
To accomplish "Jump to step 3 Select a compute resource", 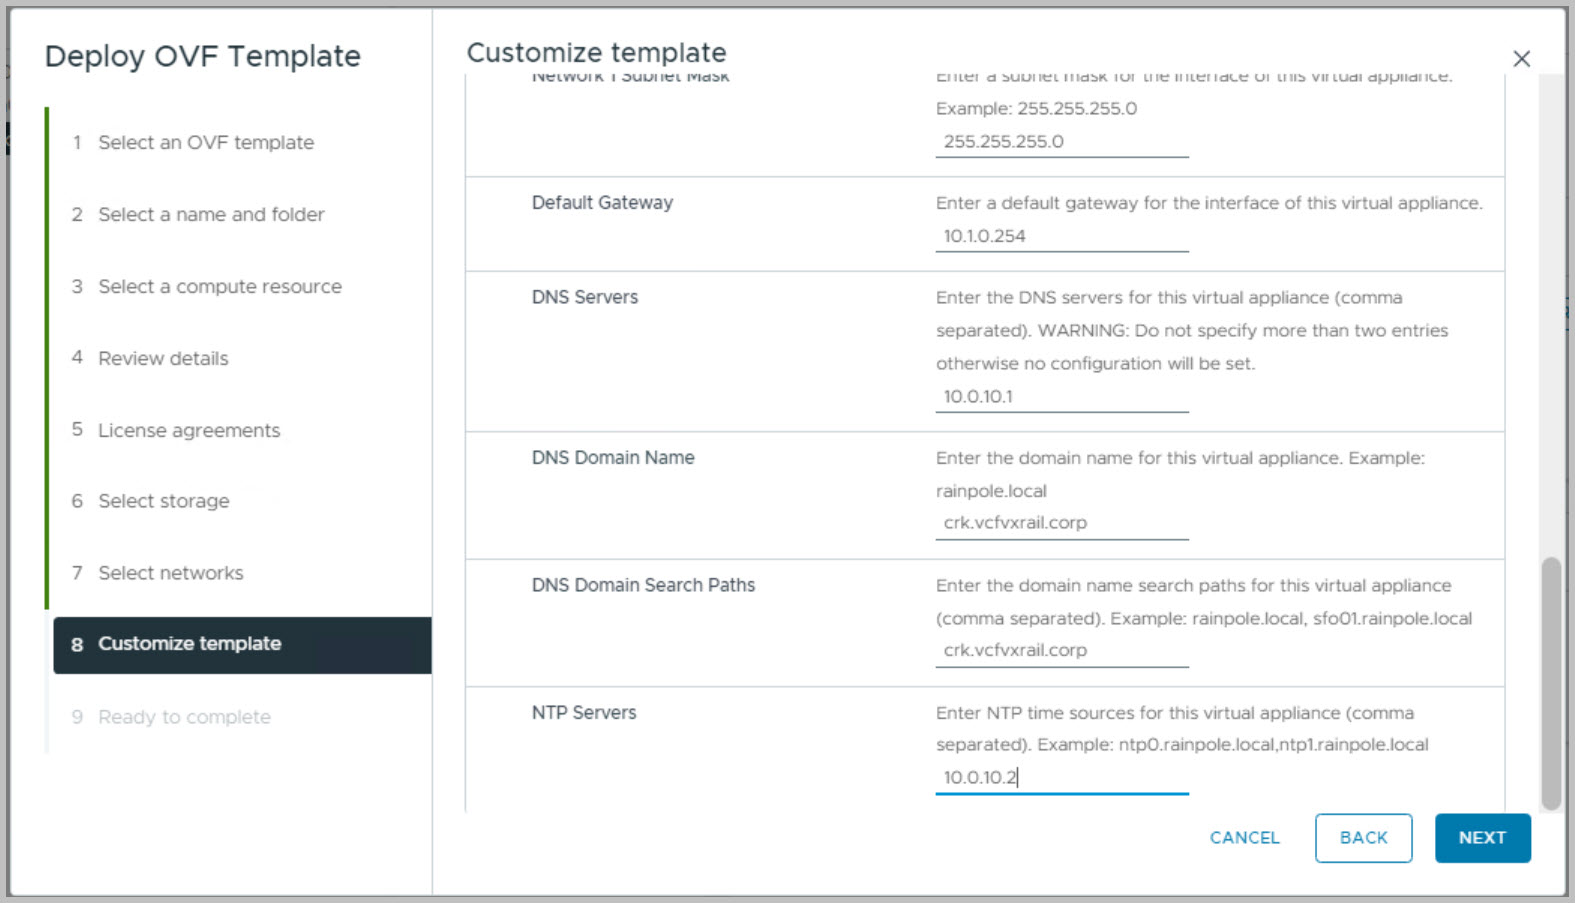I will [219, 287].
